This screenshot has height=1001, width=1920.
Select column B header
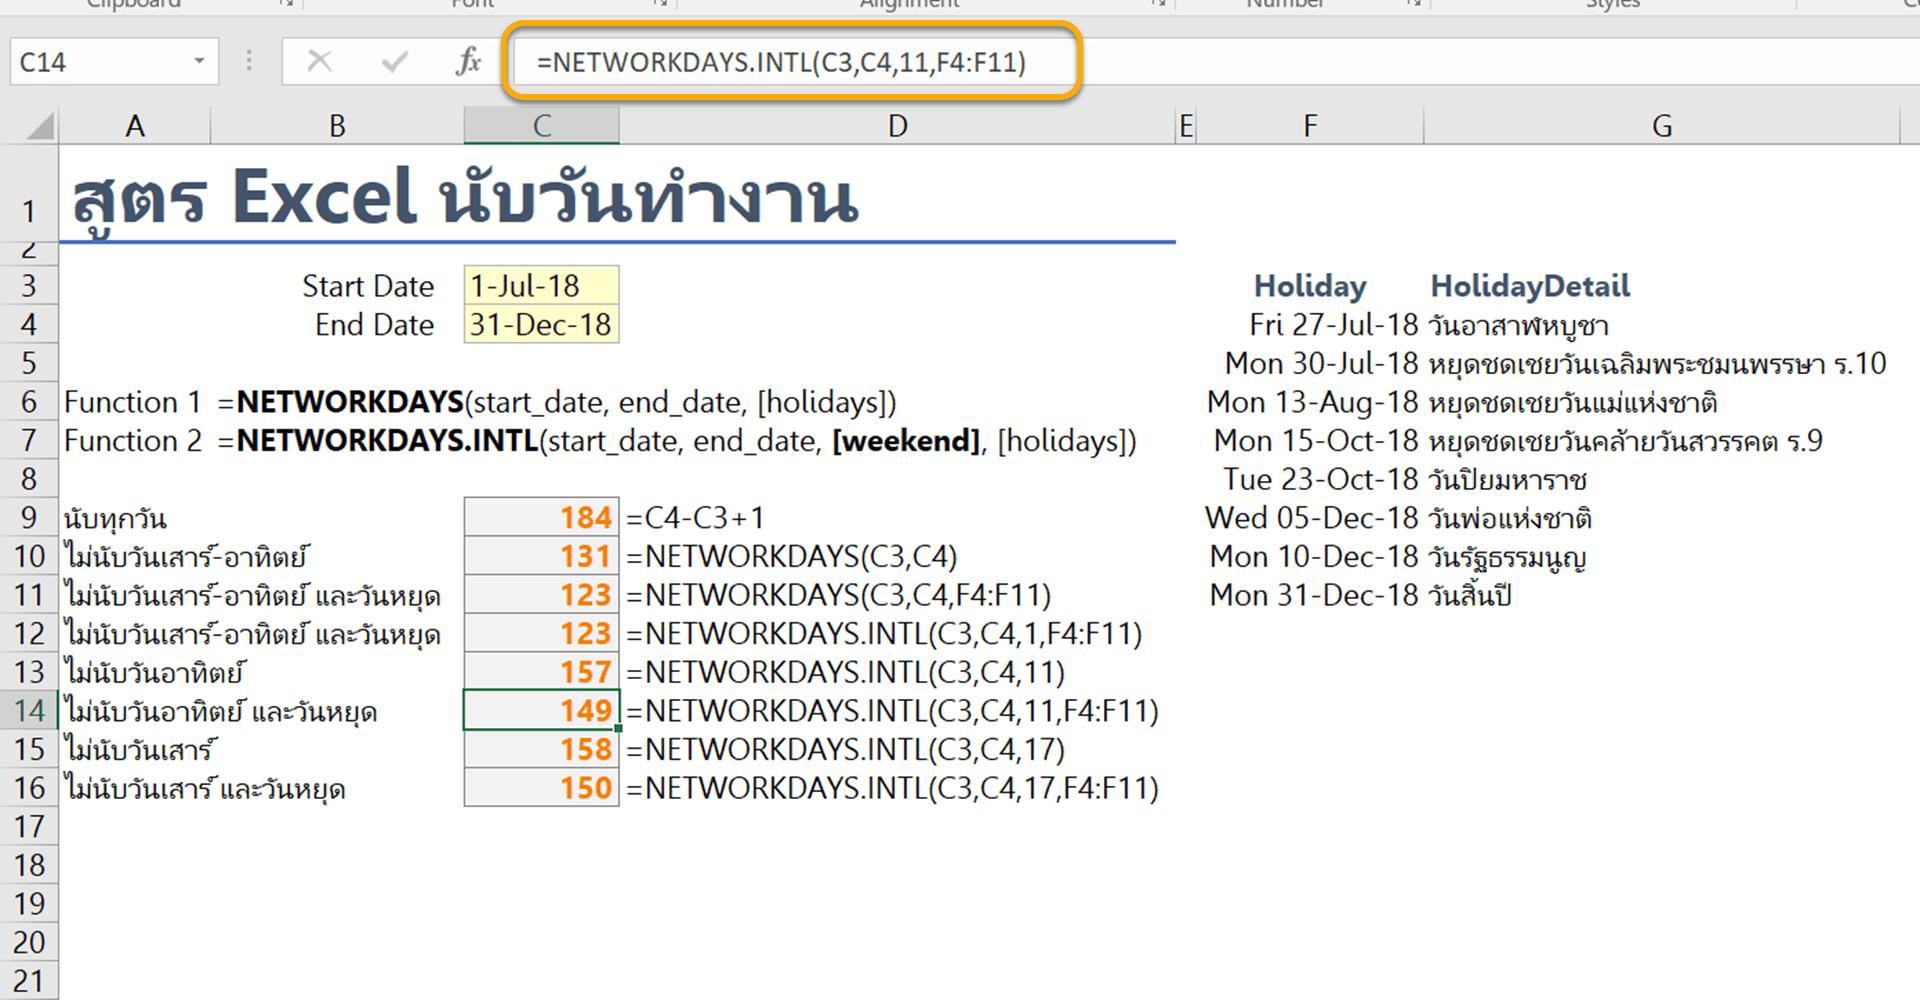point(337,126)
